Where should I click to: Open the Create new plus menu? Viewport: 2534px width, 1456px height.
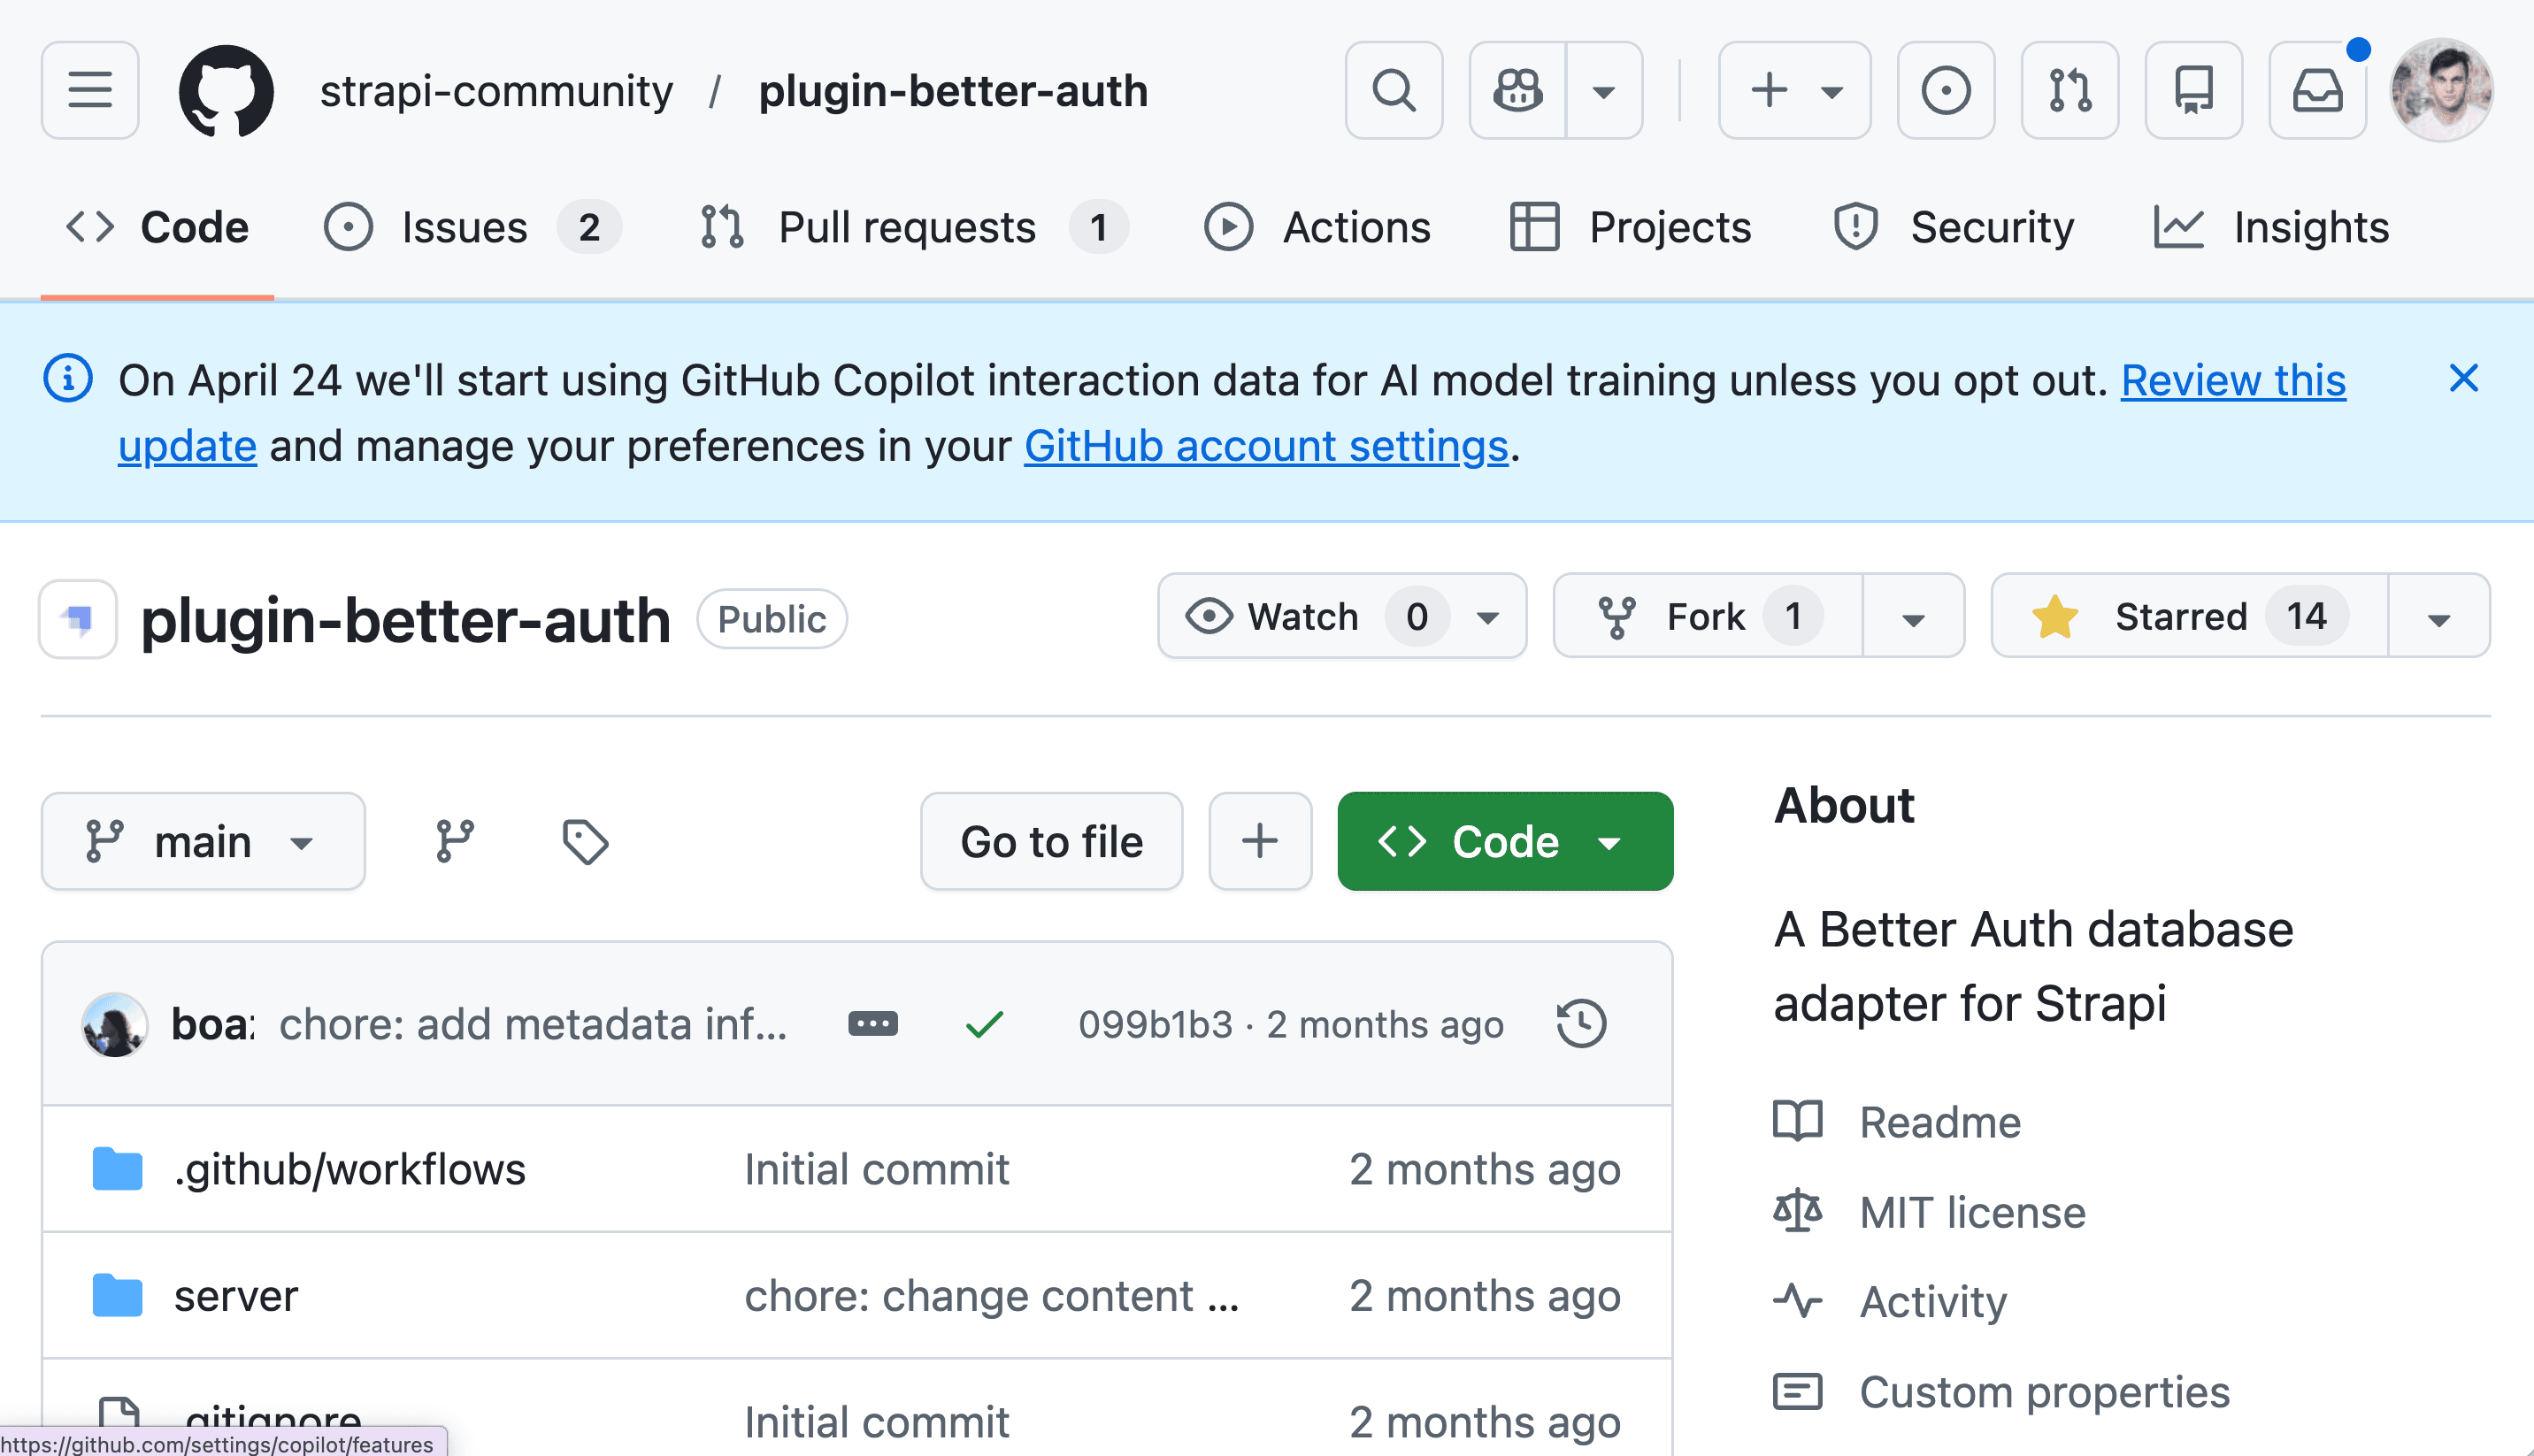coord(1794,90)
